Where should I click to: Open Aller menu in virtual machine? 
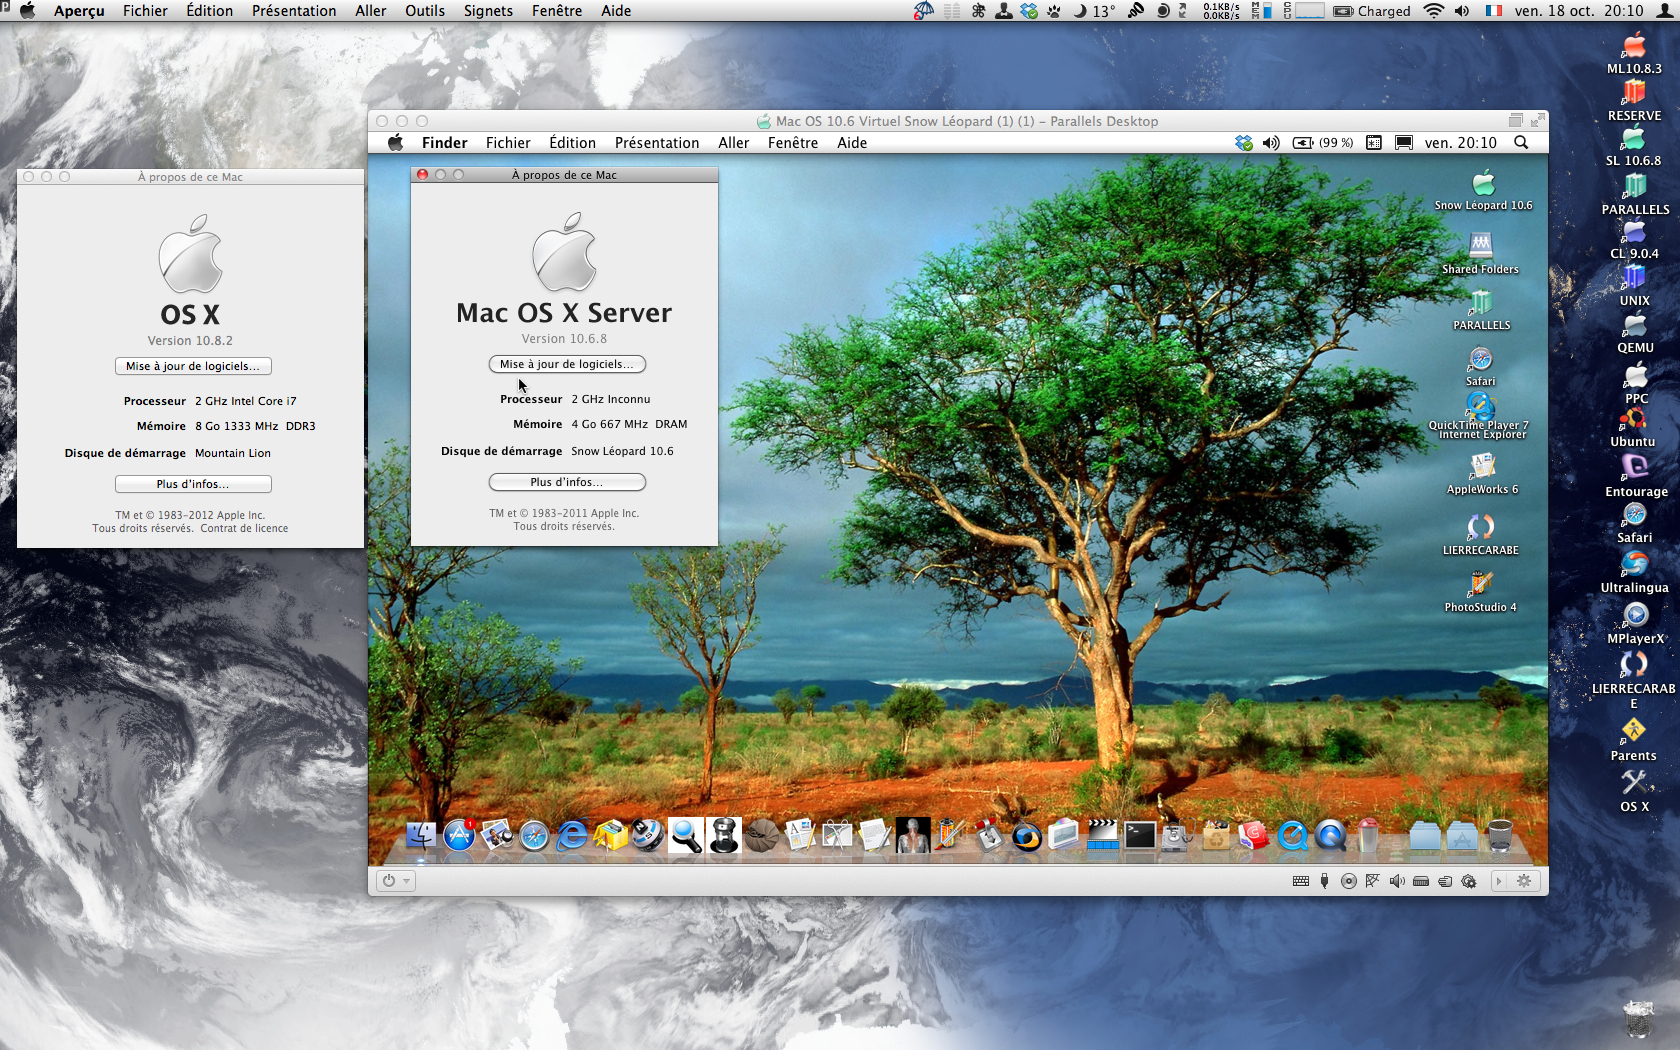coord(733,143)
